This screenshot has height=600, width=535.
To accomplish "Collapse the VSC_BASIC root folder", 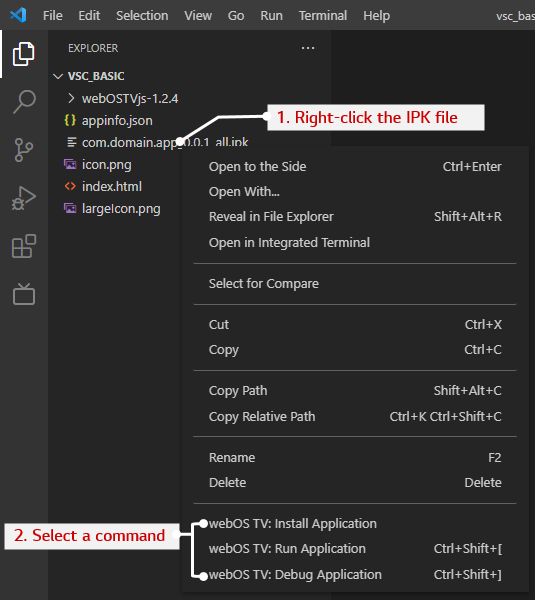I will pyautogui.click(x=58, y=76).
